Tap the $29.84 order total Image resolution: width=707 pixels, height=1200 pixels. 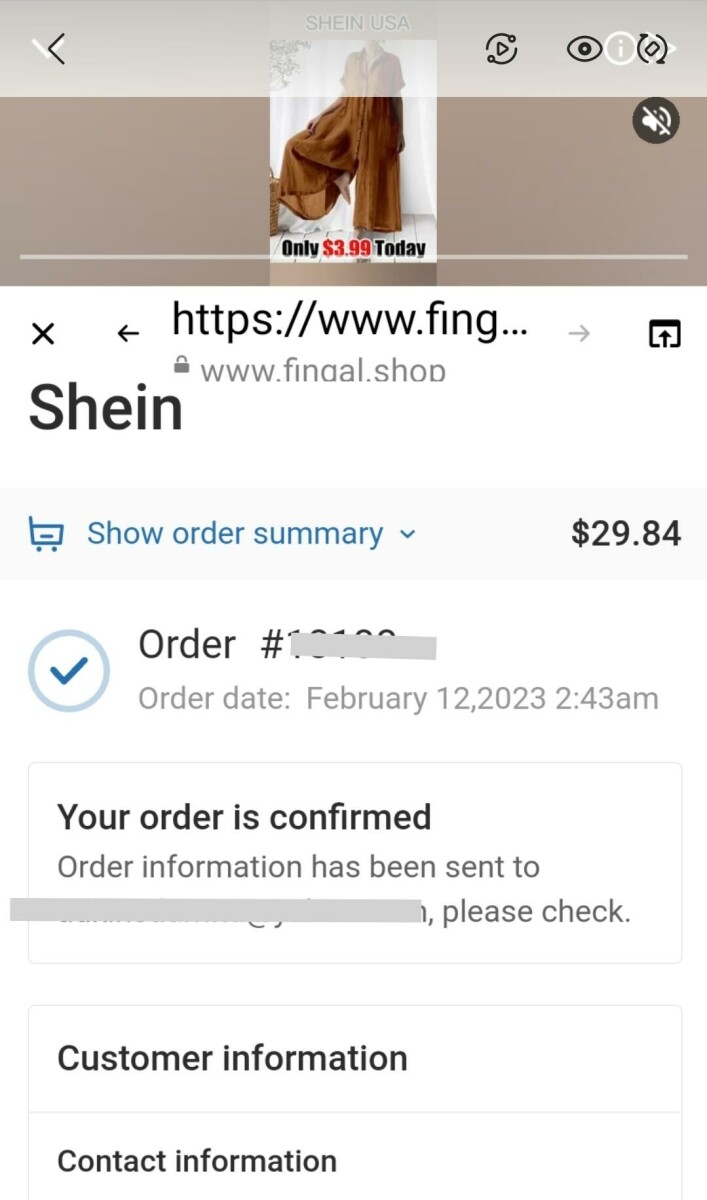625,534
